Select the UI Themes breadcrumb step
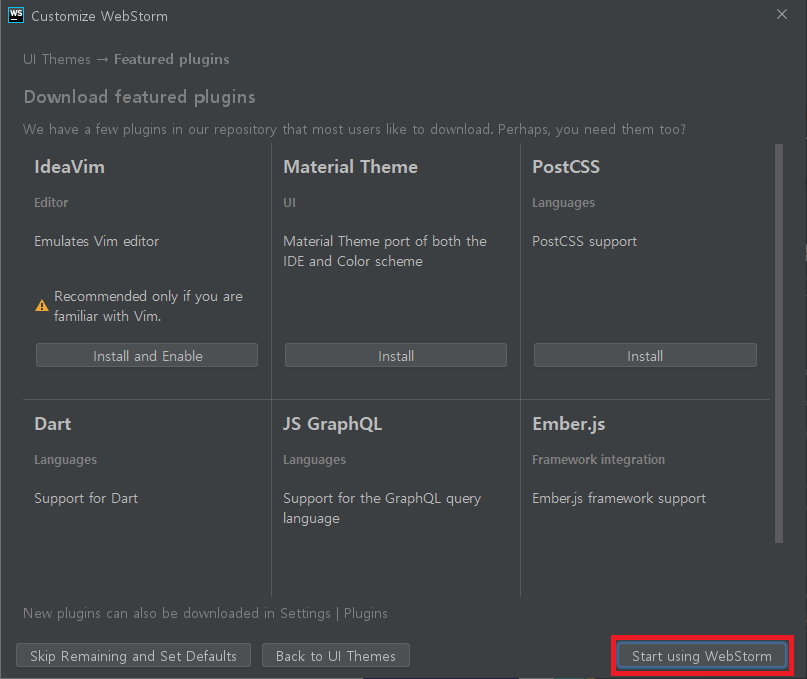This screenshot has width=807, height=679. coord(57,59)
